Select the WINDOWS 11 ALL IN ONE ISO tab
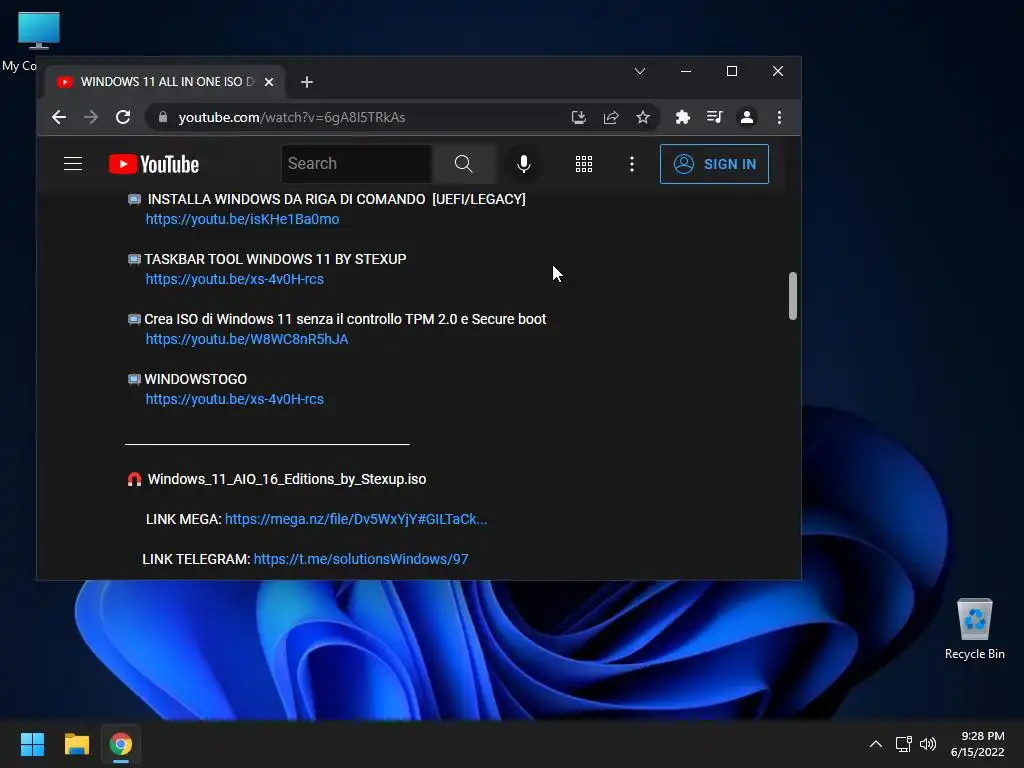Image resolution: width=1024 pixels, height=768 pixels. [165, 82]
